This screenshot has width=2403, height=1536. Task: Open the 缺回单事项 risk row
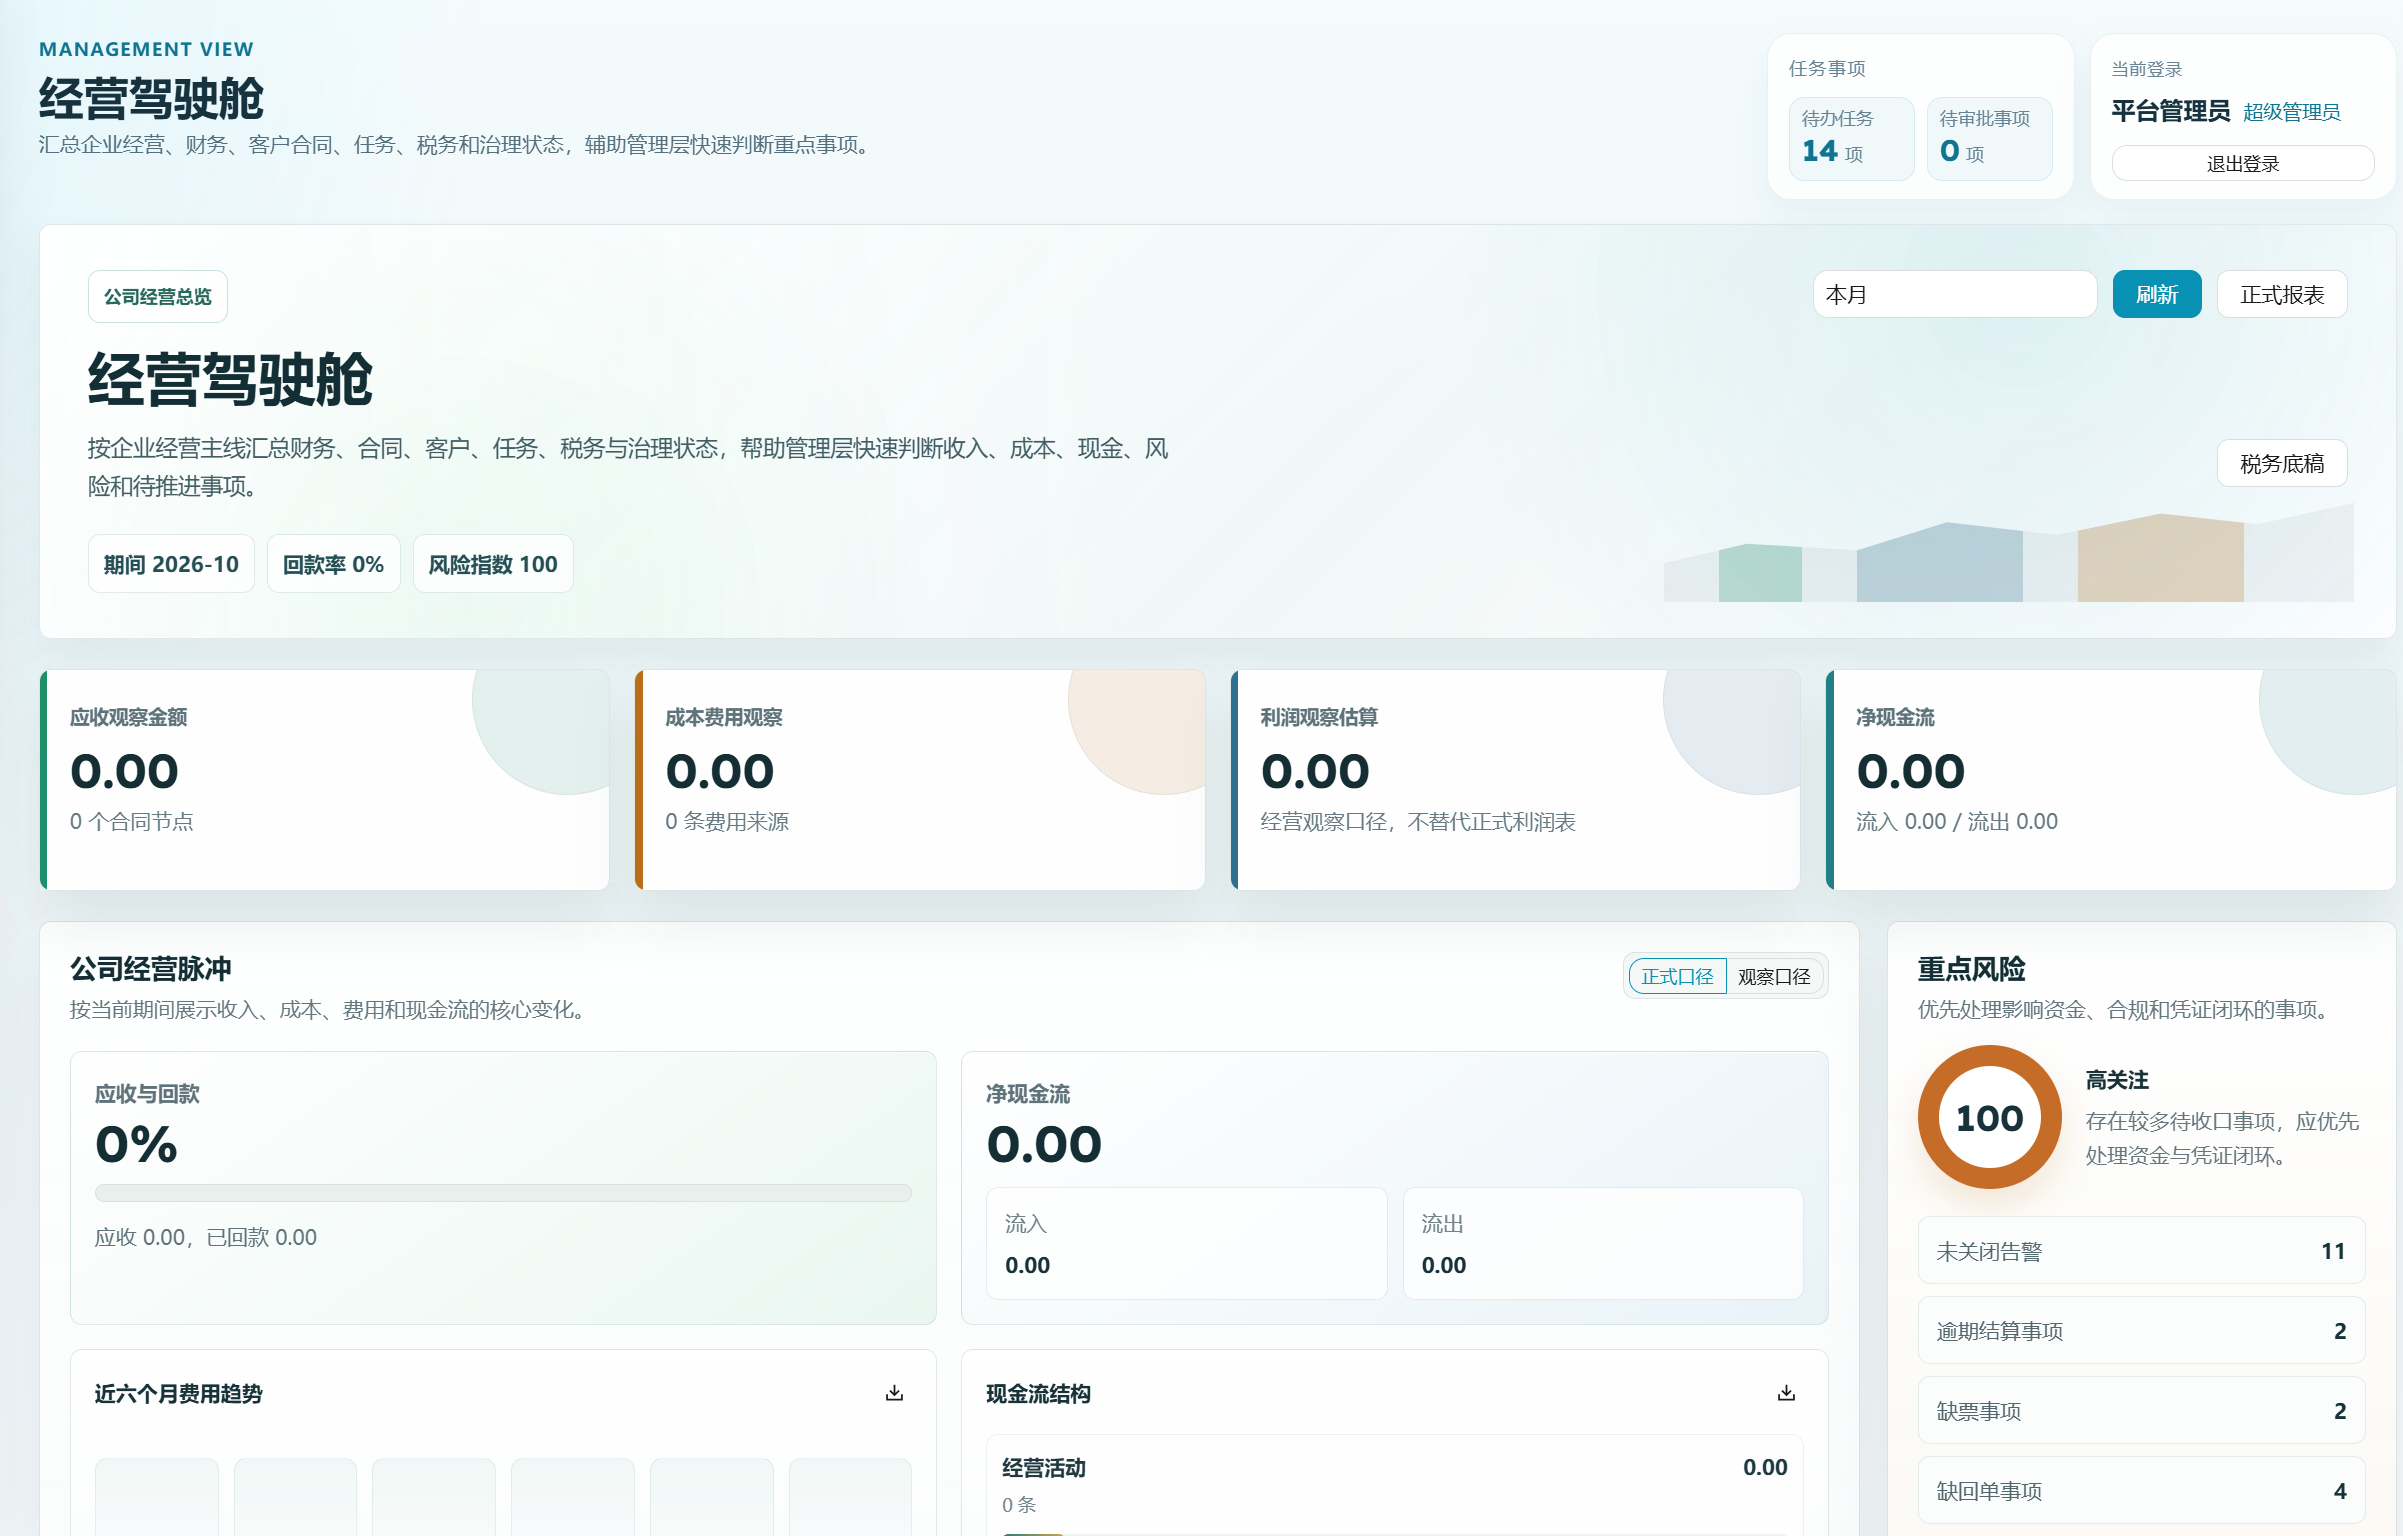(x=2141, y=1490)
